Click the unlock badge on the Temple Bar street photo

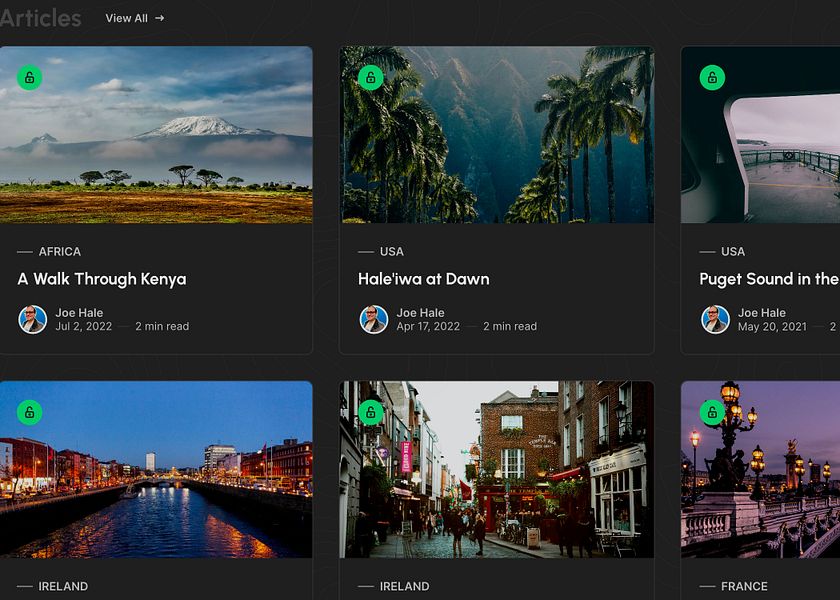click(x=371, y=412)
